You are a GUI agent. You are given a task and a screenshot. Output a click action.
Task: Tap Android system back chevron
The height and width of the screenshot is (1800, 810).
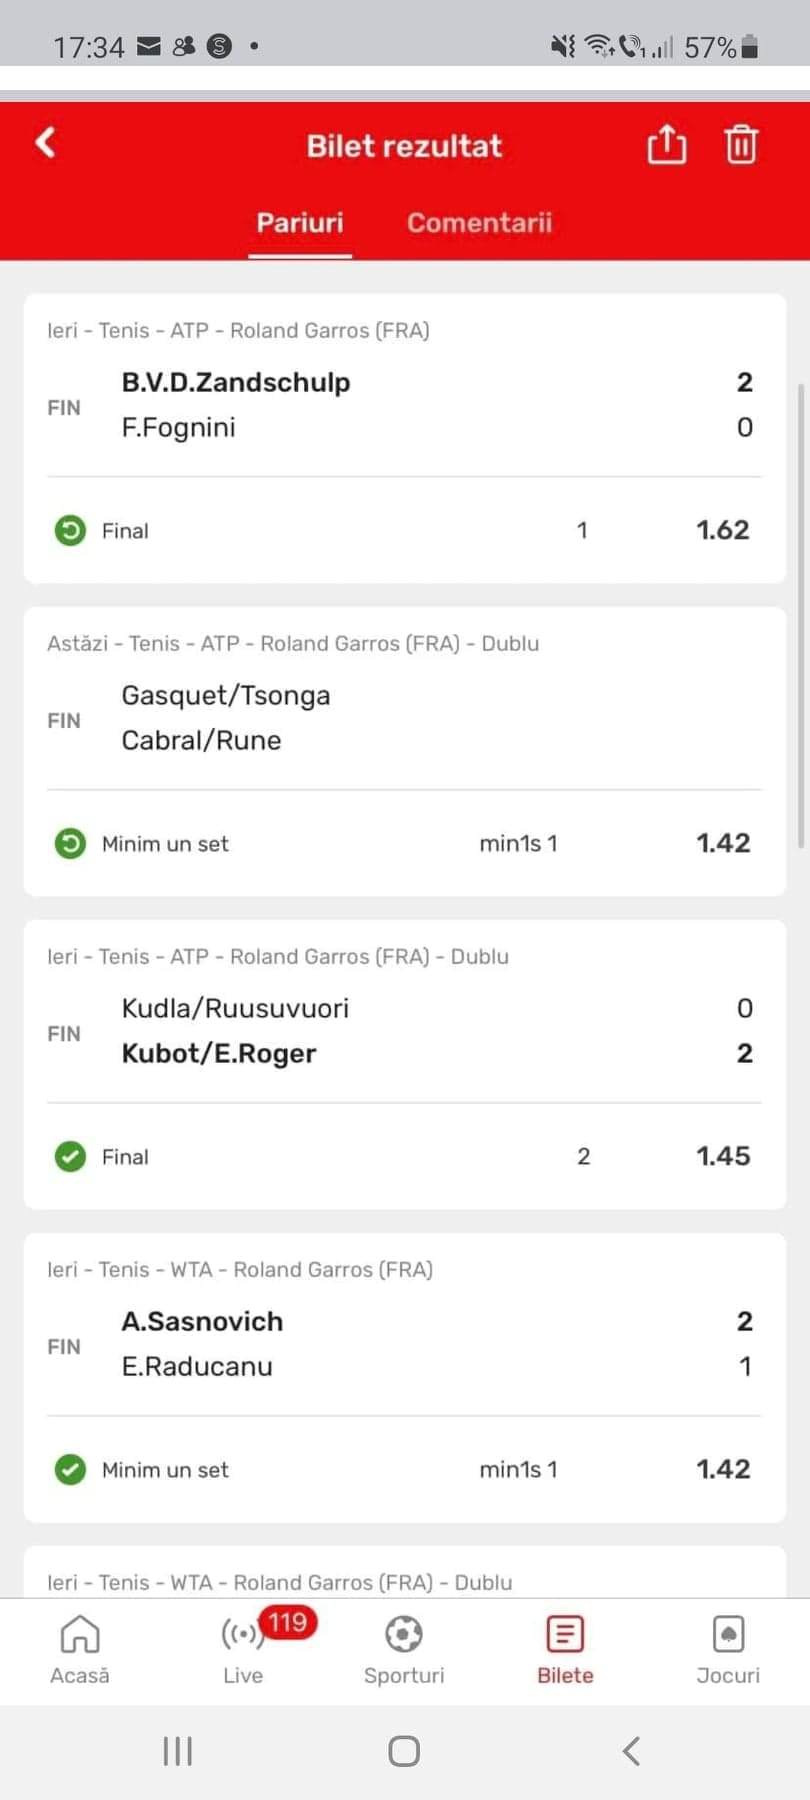click(631, 1751)
